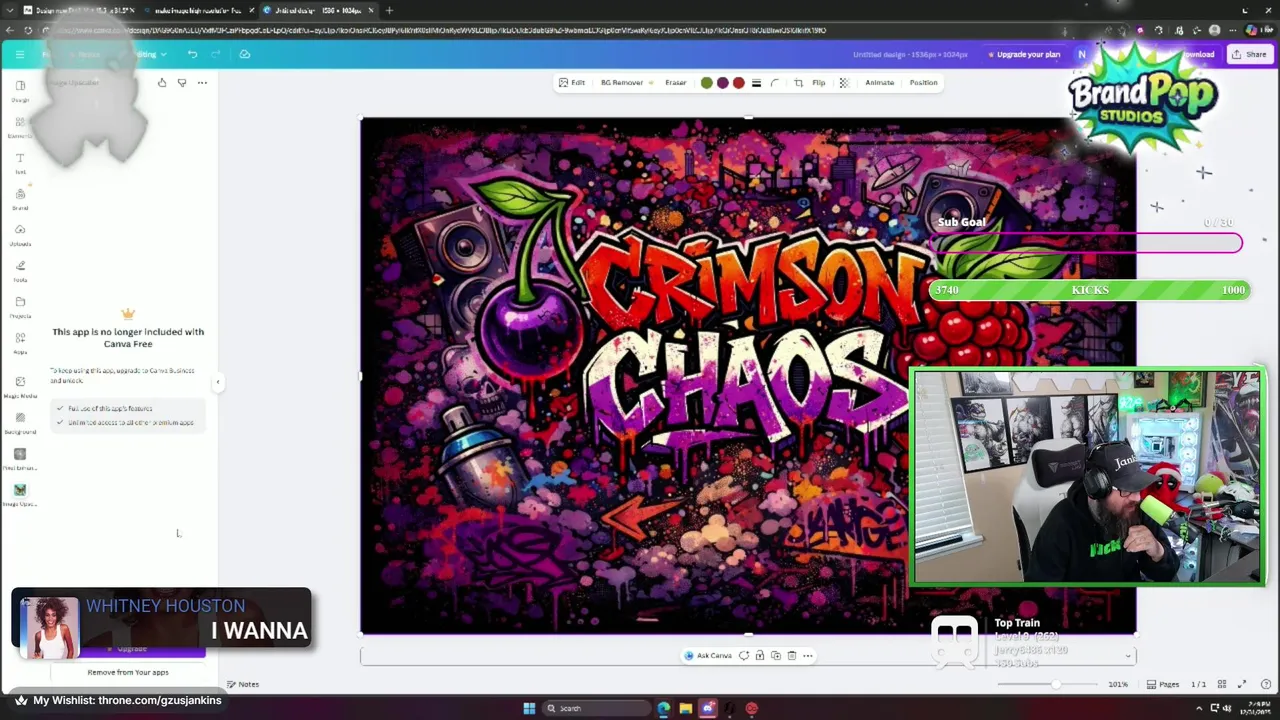The width and height of the screenshot is (1280, 720).
Task: Duplicate the page with copy icon
Action: [776, 656]
